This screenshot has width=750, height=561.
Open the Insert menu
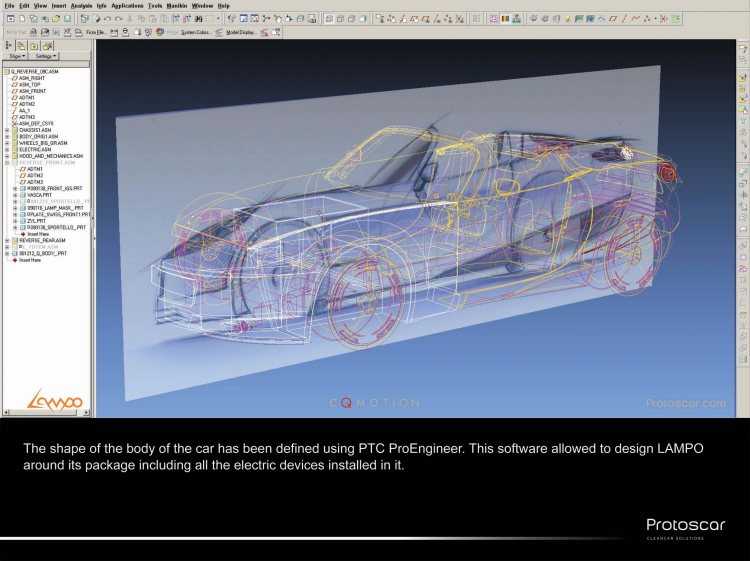pyautogui.click(x=59, y=6)
